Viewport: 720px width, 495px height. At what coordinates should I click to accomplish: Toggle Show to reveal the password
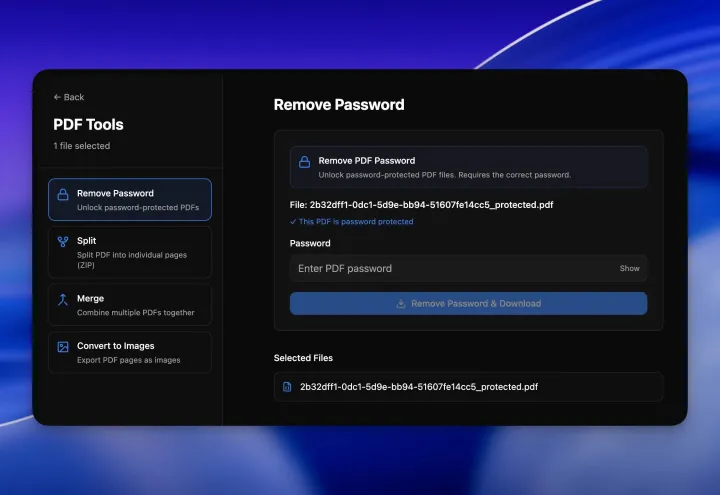[x=629, y=268]
